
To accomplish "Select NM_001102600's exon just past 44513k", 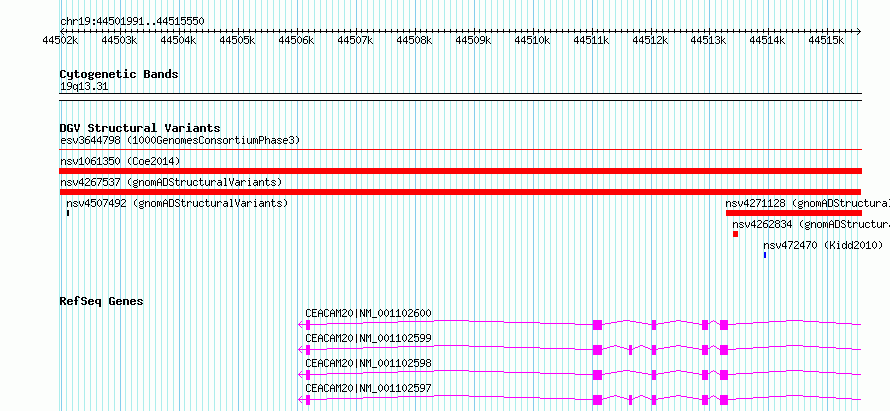I will pos(724,325).
